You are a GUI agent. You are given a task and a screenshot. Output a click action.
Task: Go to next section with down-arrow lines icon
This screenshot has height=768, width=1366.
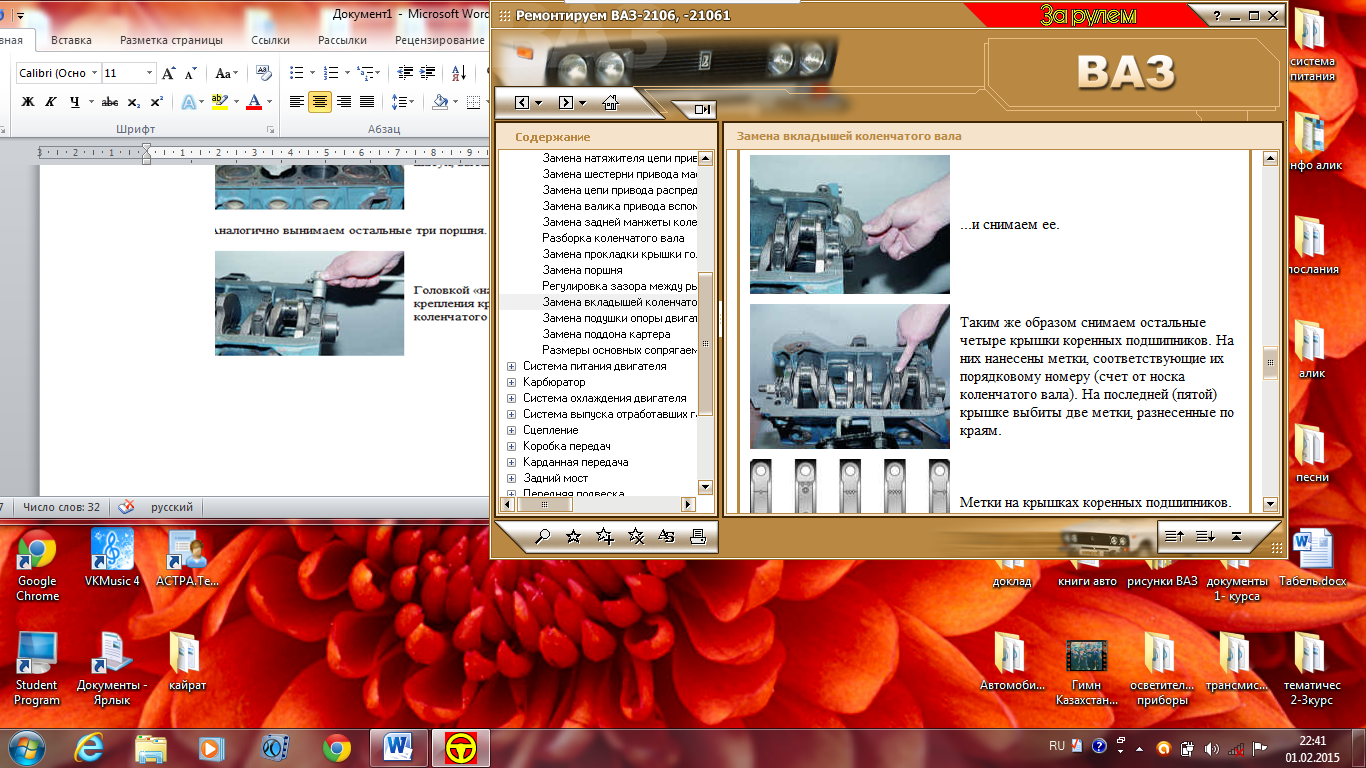[1205, 537]
